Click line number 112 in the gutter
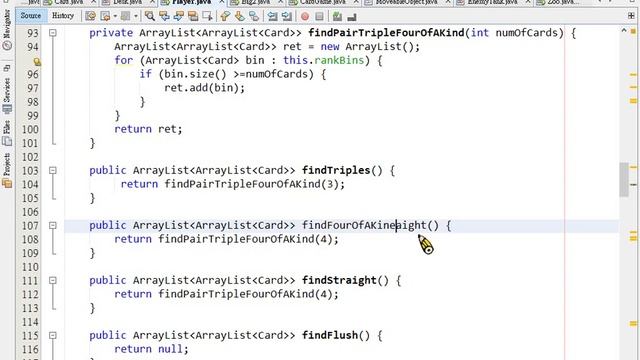This screenshot has height=360, width=640. (x=30, y=294)
